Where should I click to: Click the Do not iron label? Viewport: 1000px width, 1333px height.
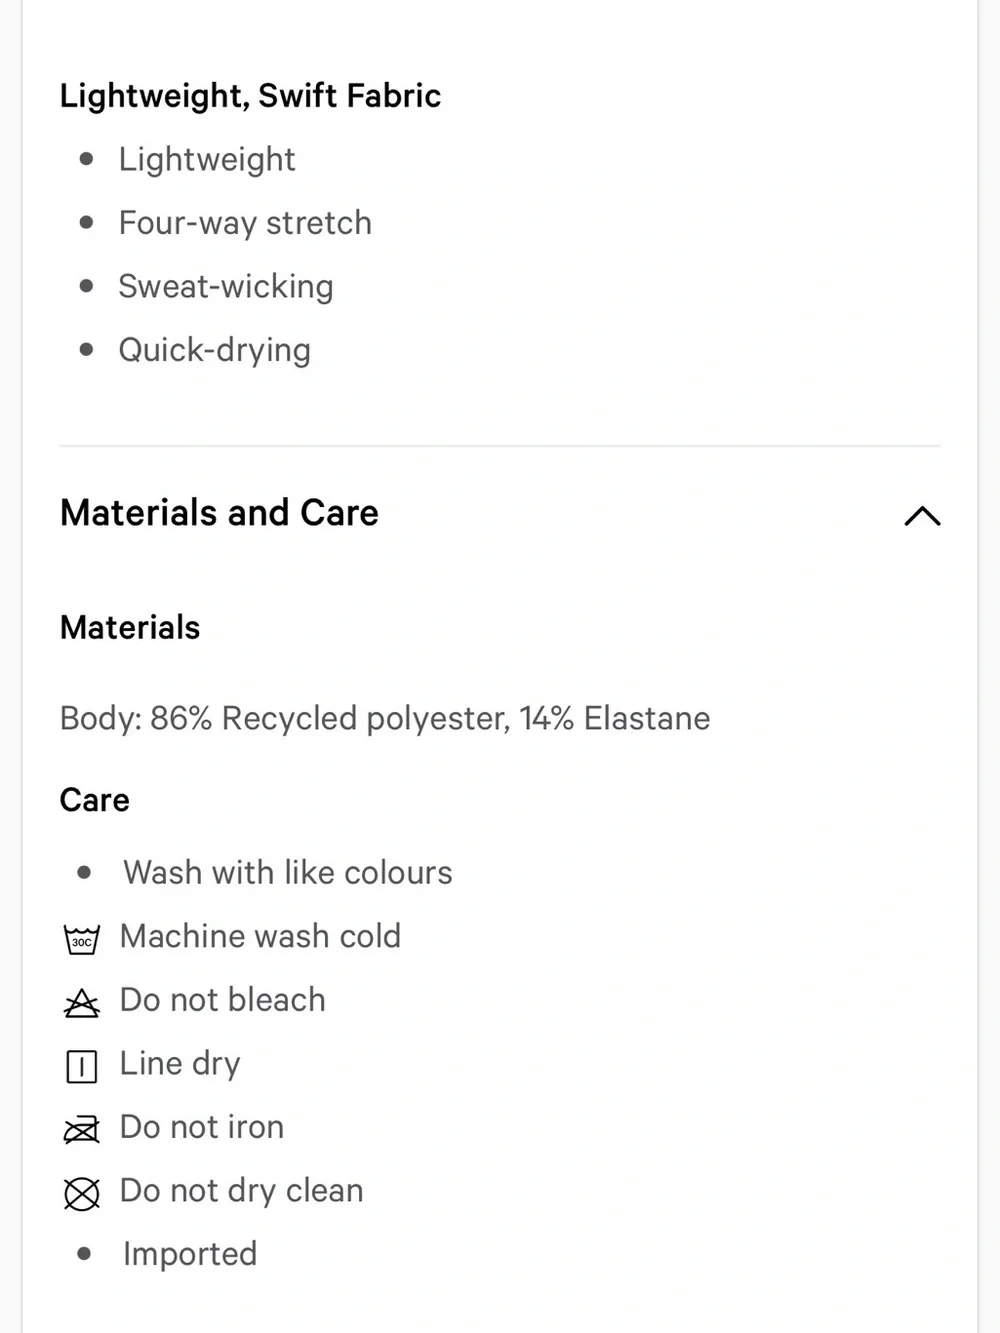point(202,1127)
